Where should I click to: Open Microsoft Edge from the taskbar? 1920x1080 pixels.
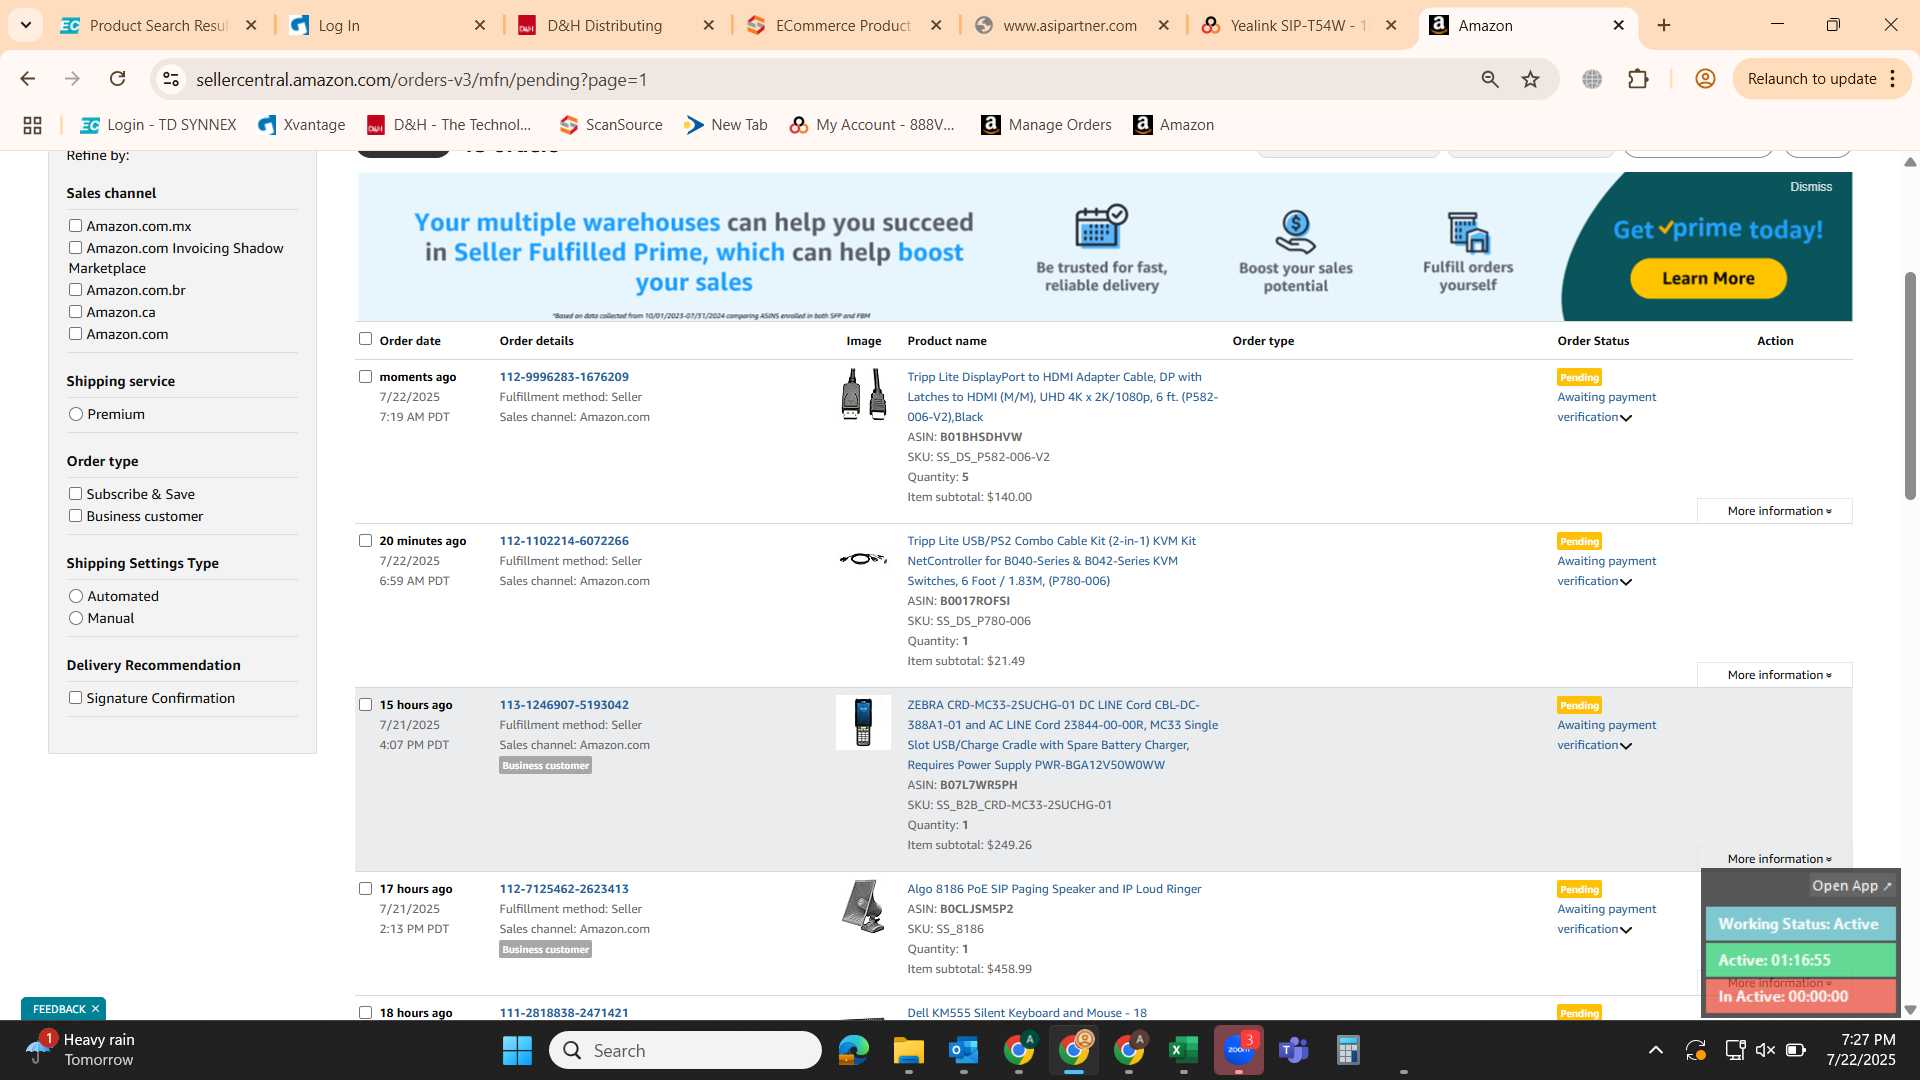point(853,1050)
